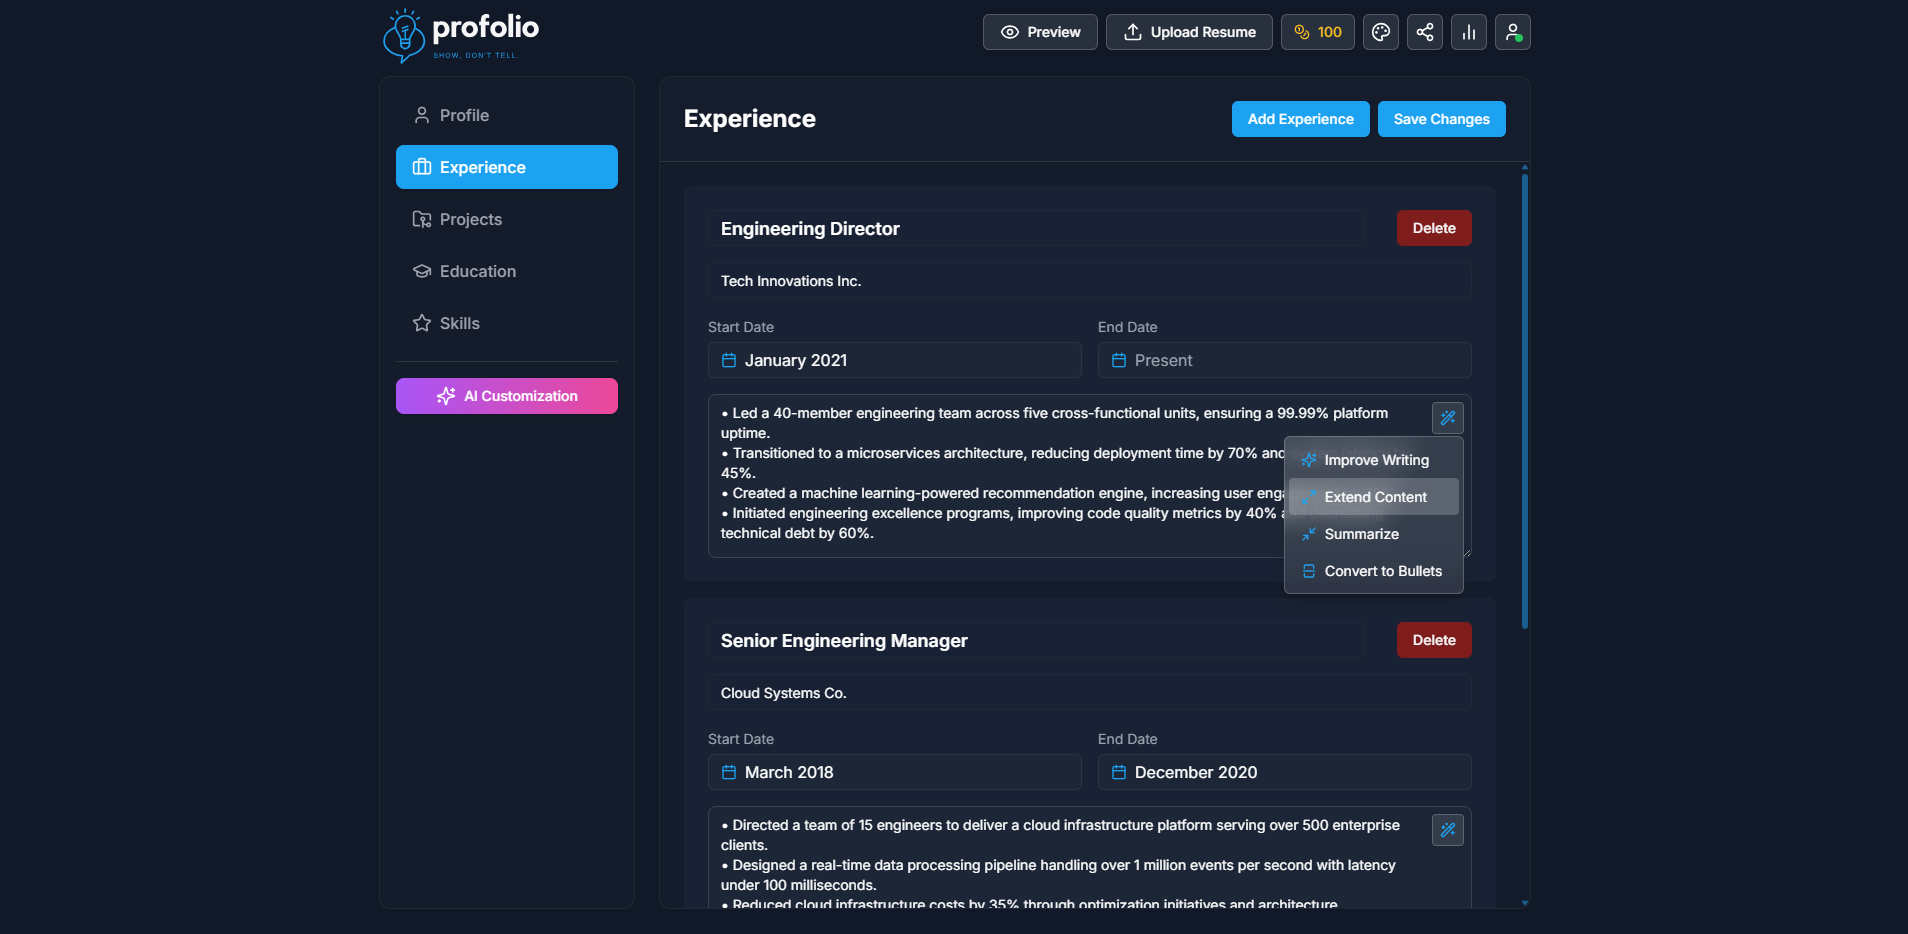Screen dimensions: 1908x934
Task: Open the December 2020 end date picker
Action: (x=1285, y=772)
